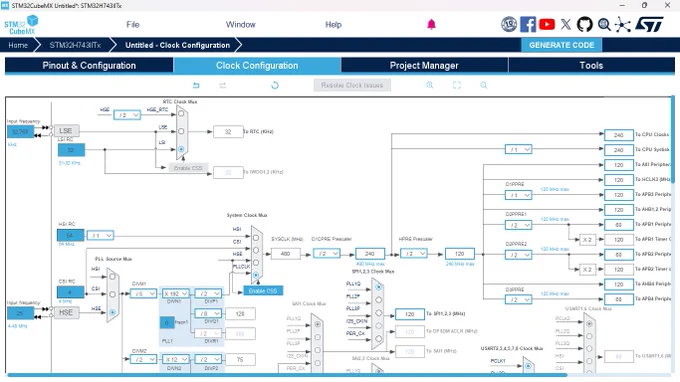Click the X 2 multiplier for APB2 Timer
The image size is (680, 382).
coord(587,269)
